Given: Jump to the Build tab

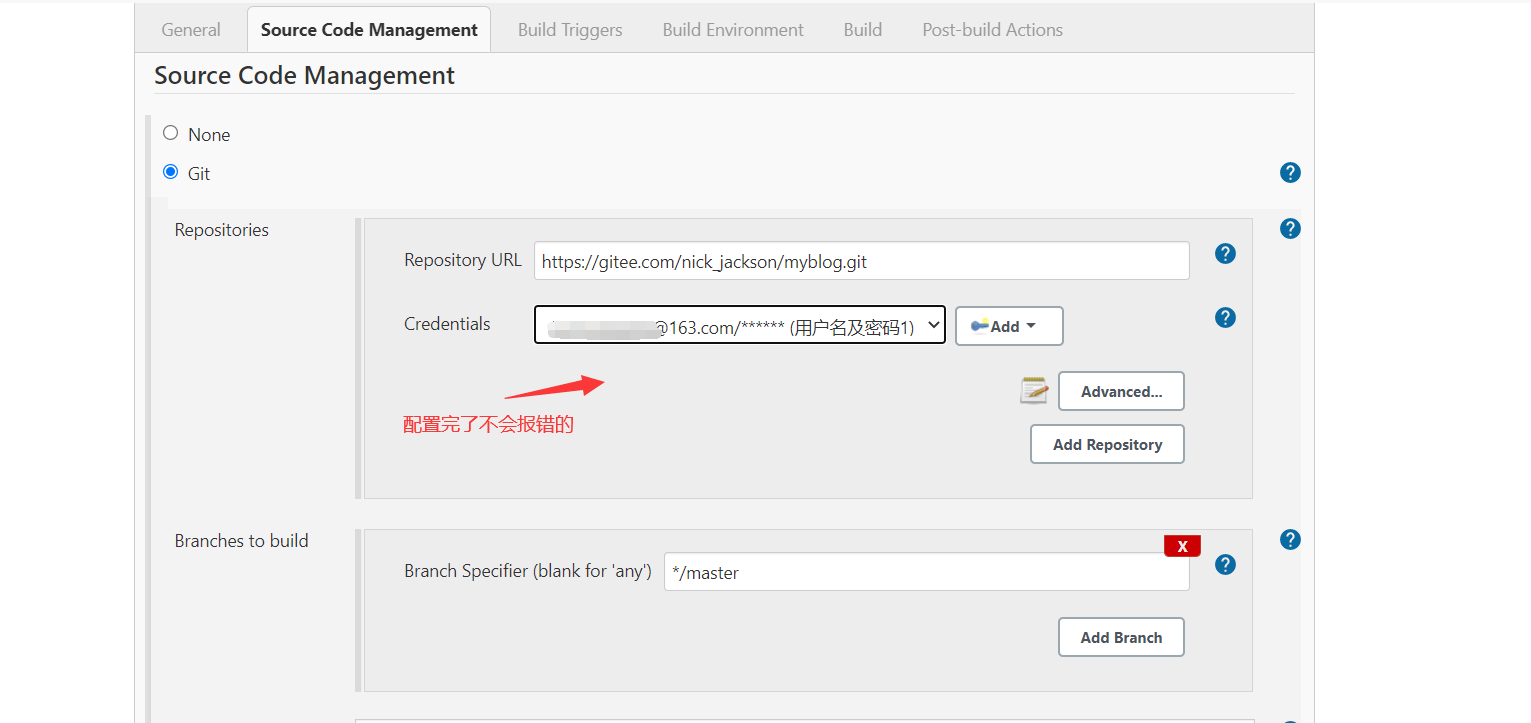Looking at the screenshot, I should [863, 30].
